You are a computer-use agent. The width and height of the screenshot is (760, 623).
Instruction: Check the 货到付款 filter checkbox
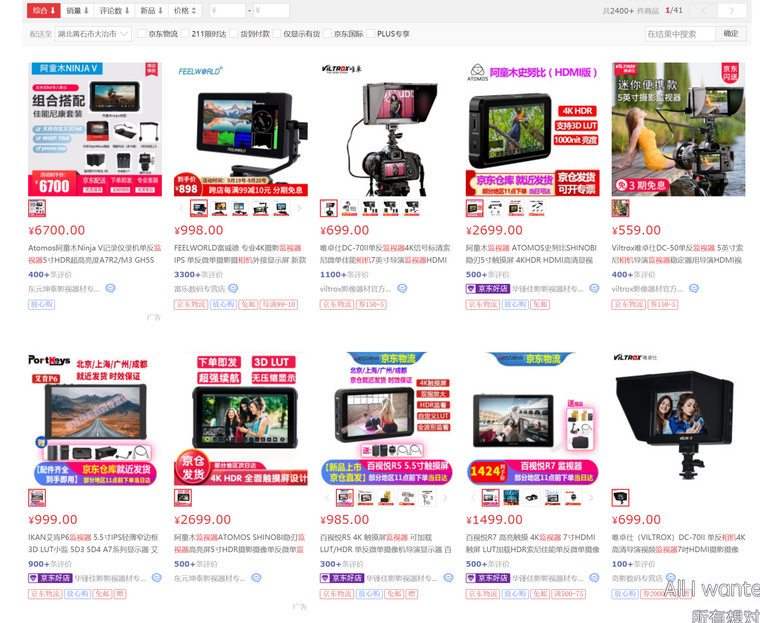pyautogui.click(x=234, y=33)
